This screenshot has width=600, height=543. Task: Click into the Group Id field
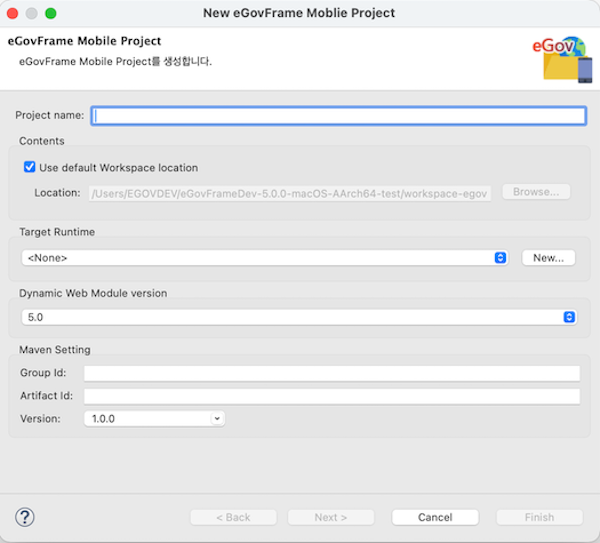[331, 373]
